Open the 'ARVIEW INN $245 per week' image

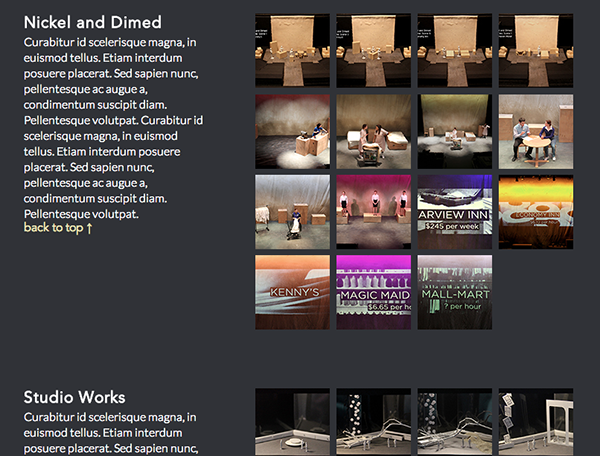tap(454, 212)
